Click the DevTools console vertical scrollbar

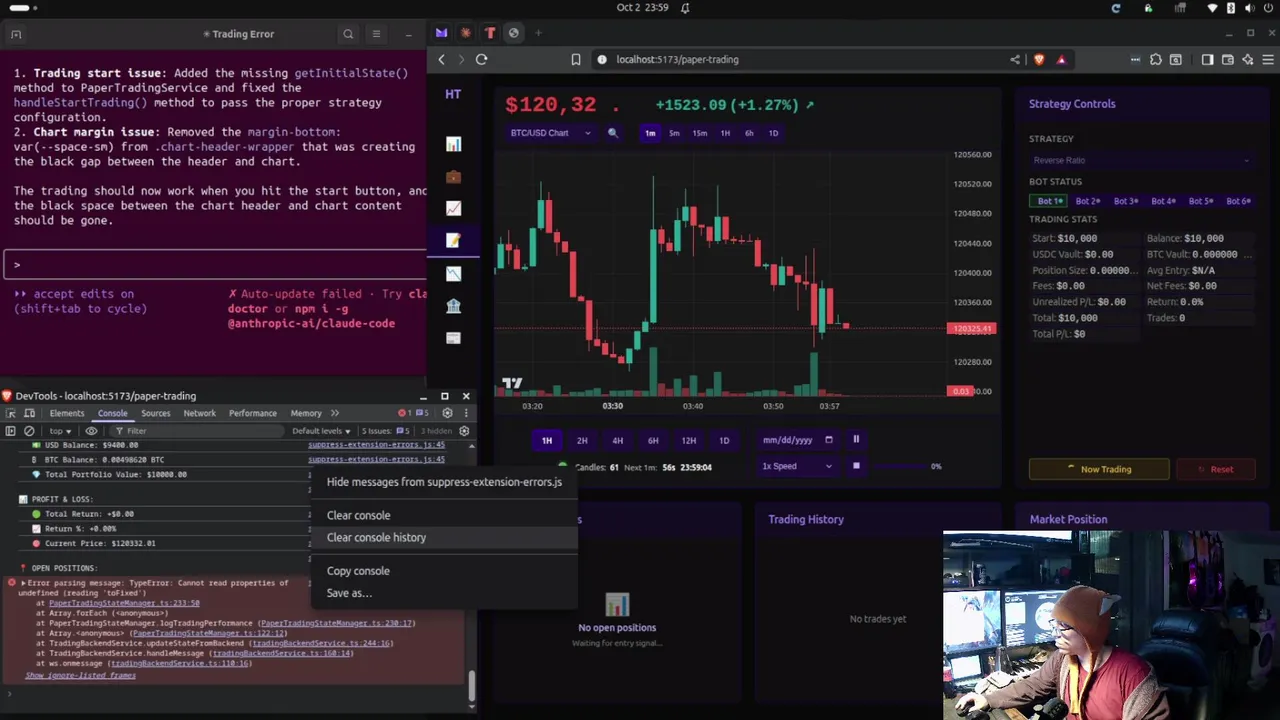point(471,686)
